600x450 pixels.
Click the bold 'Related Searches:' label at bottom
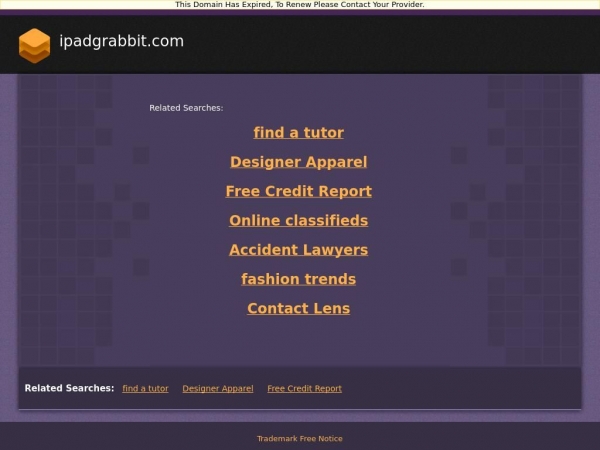pyautogui.click(x=69, y=388)
